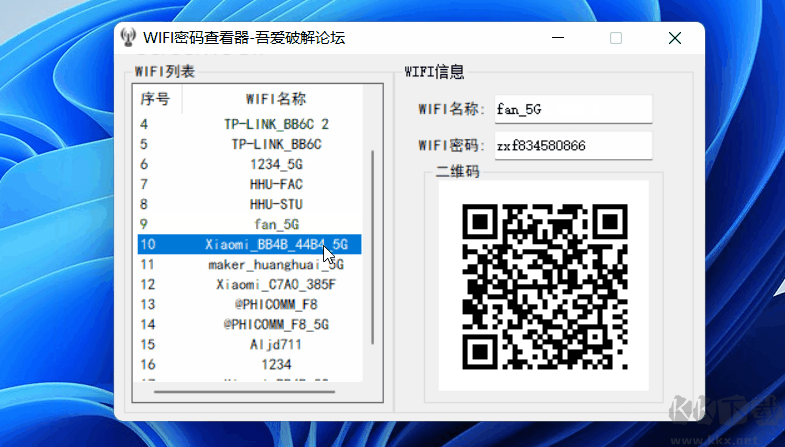Click the WIFI名称 column header

272,99
